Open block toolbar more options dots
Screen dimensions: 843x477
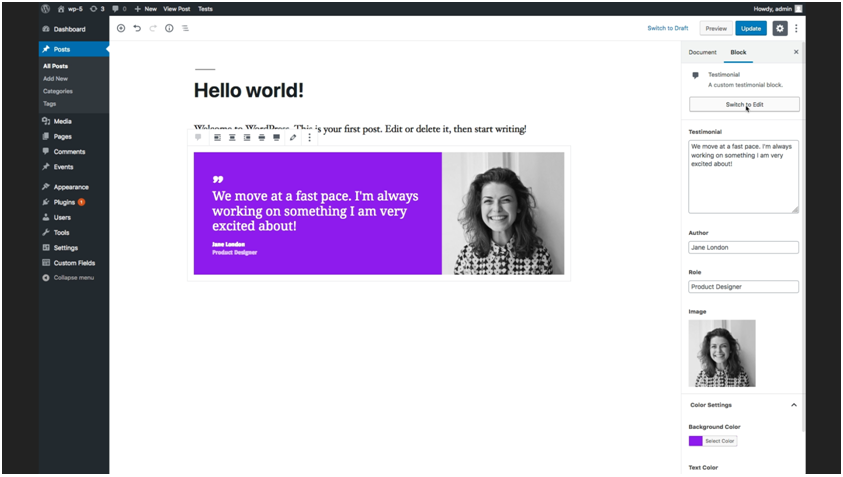click(309, 137)
